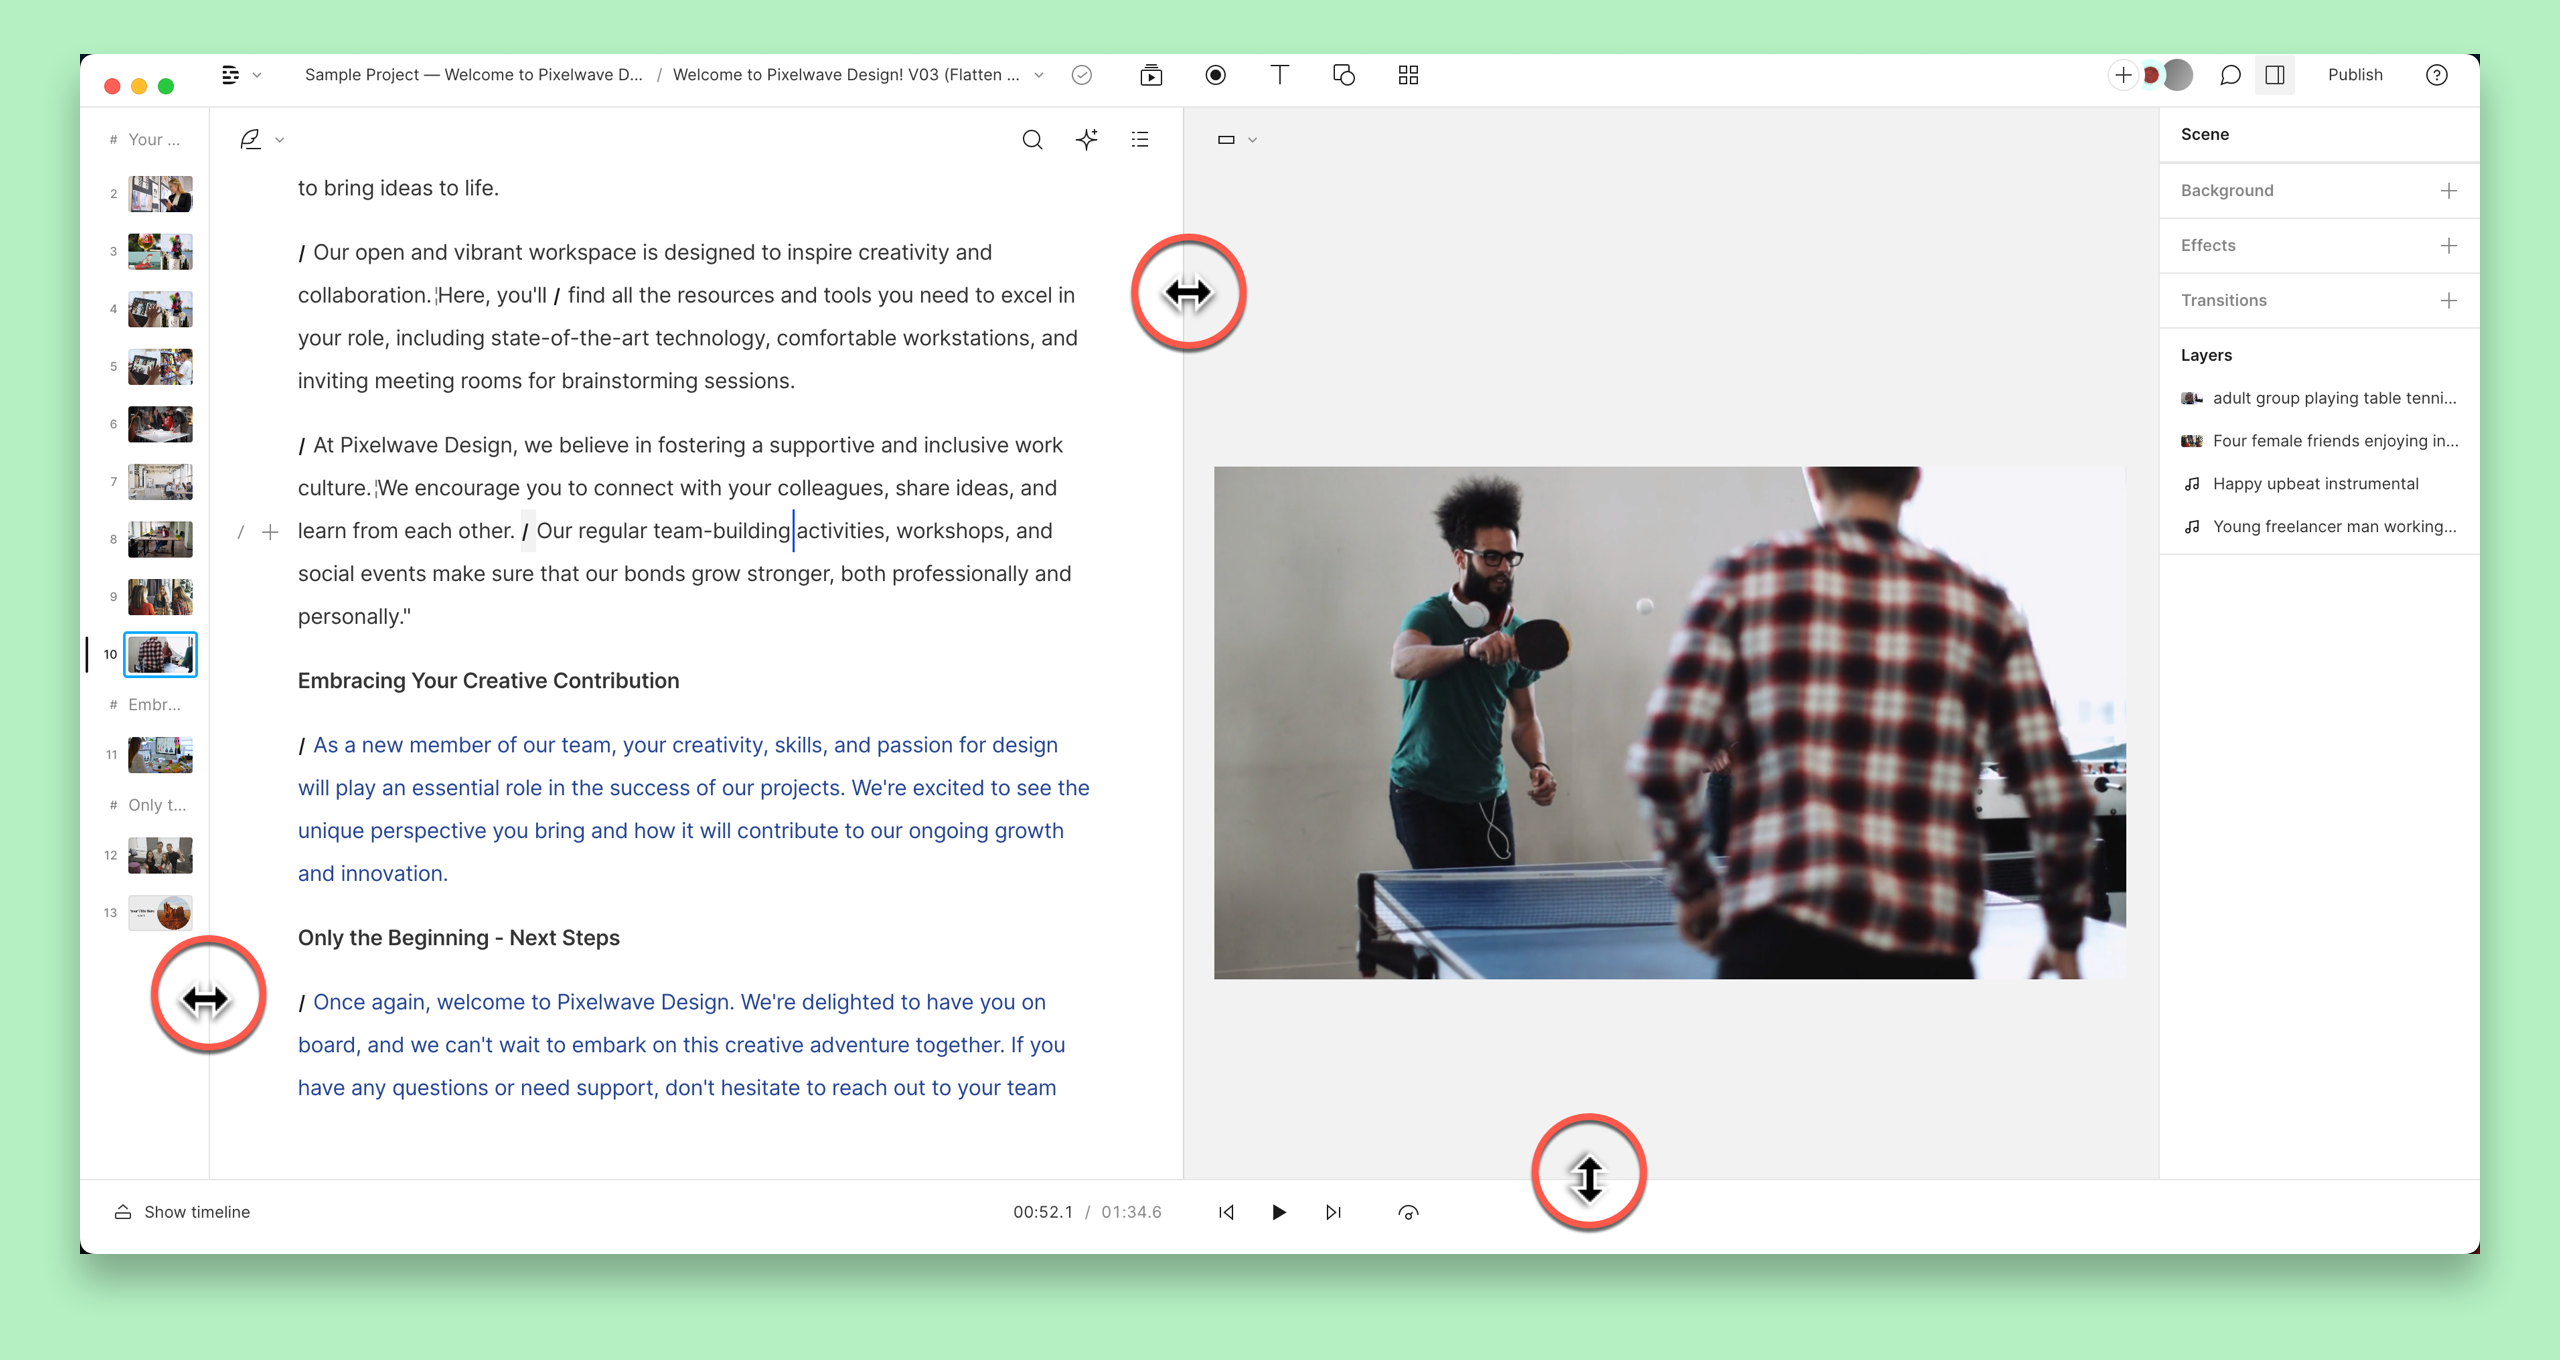
Task: Open the canvas aspect ratio dropdown
Action: [1236, 140]
